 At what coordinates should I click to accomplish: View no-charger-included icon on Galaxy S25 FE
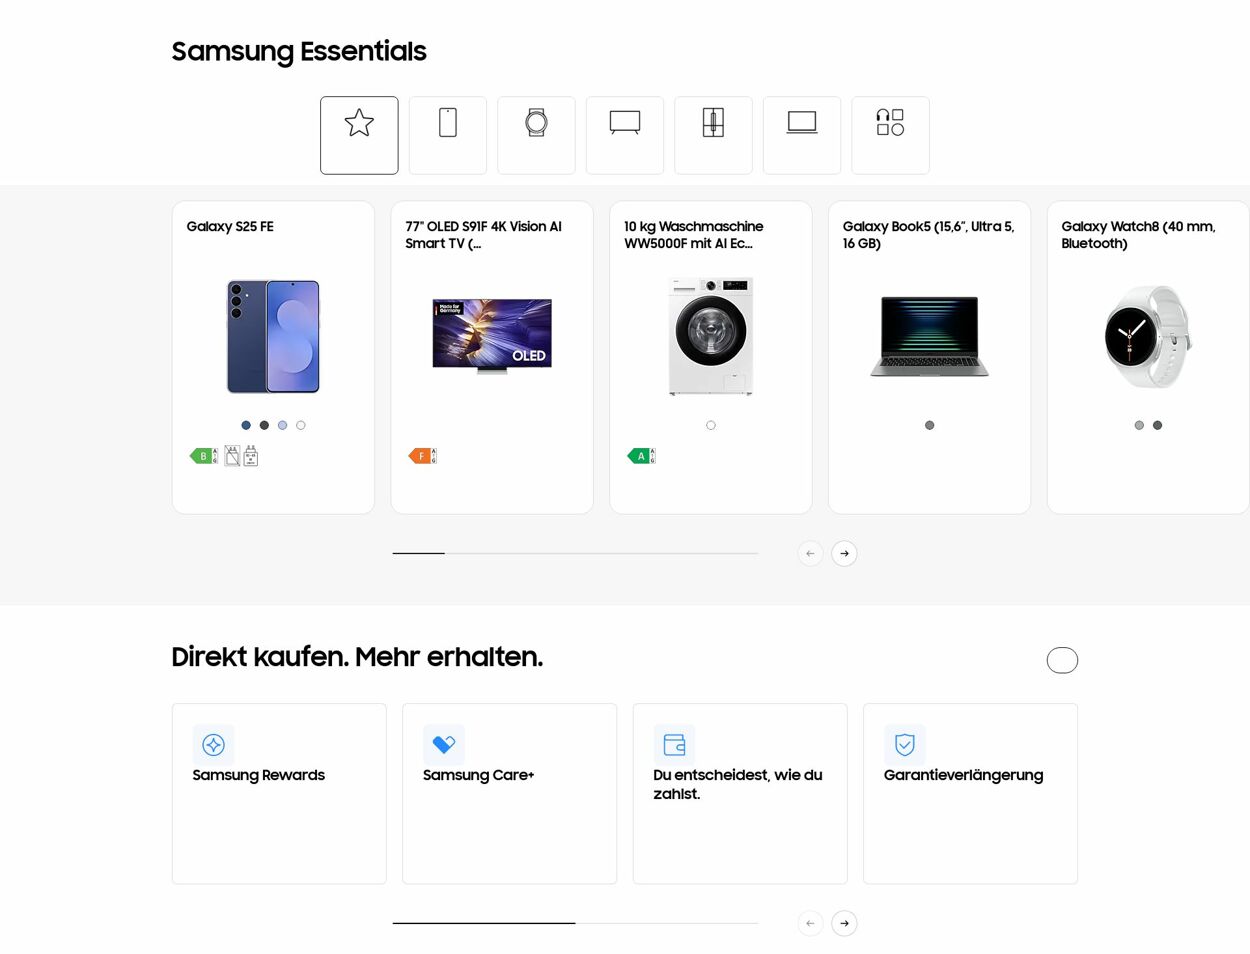232,456
